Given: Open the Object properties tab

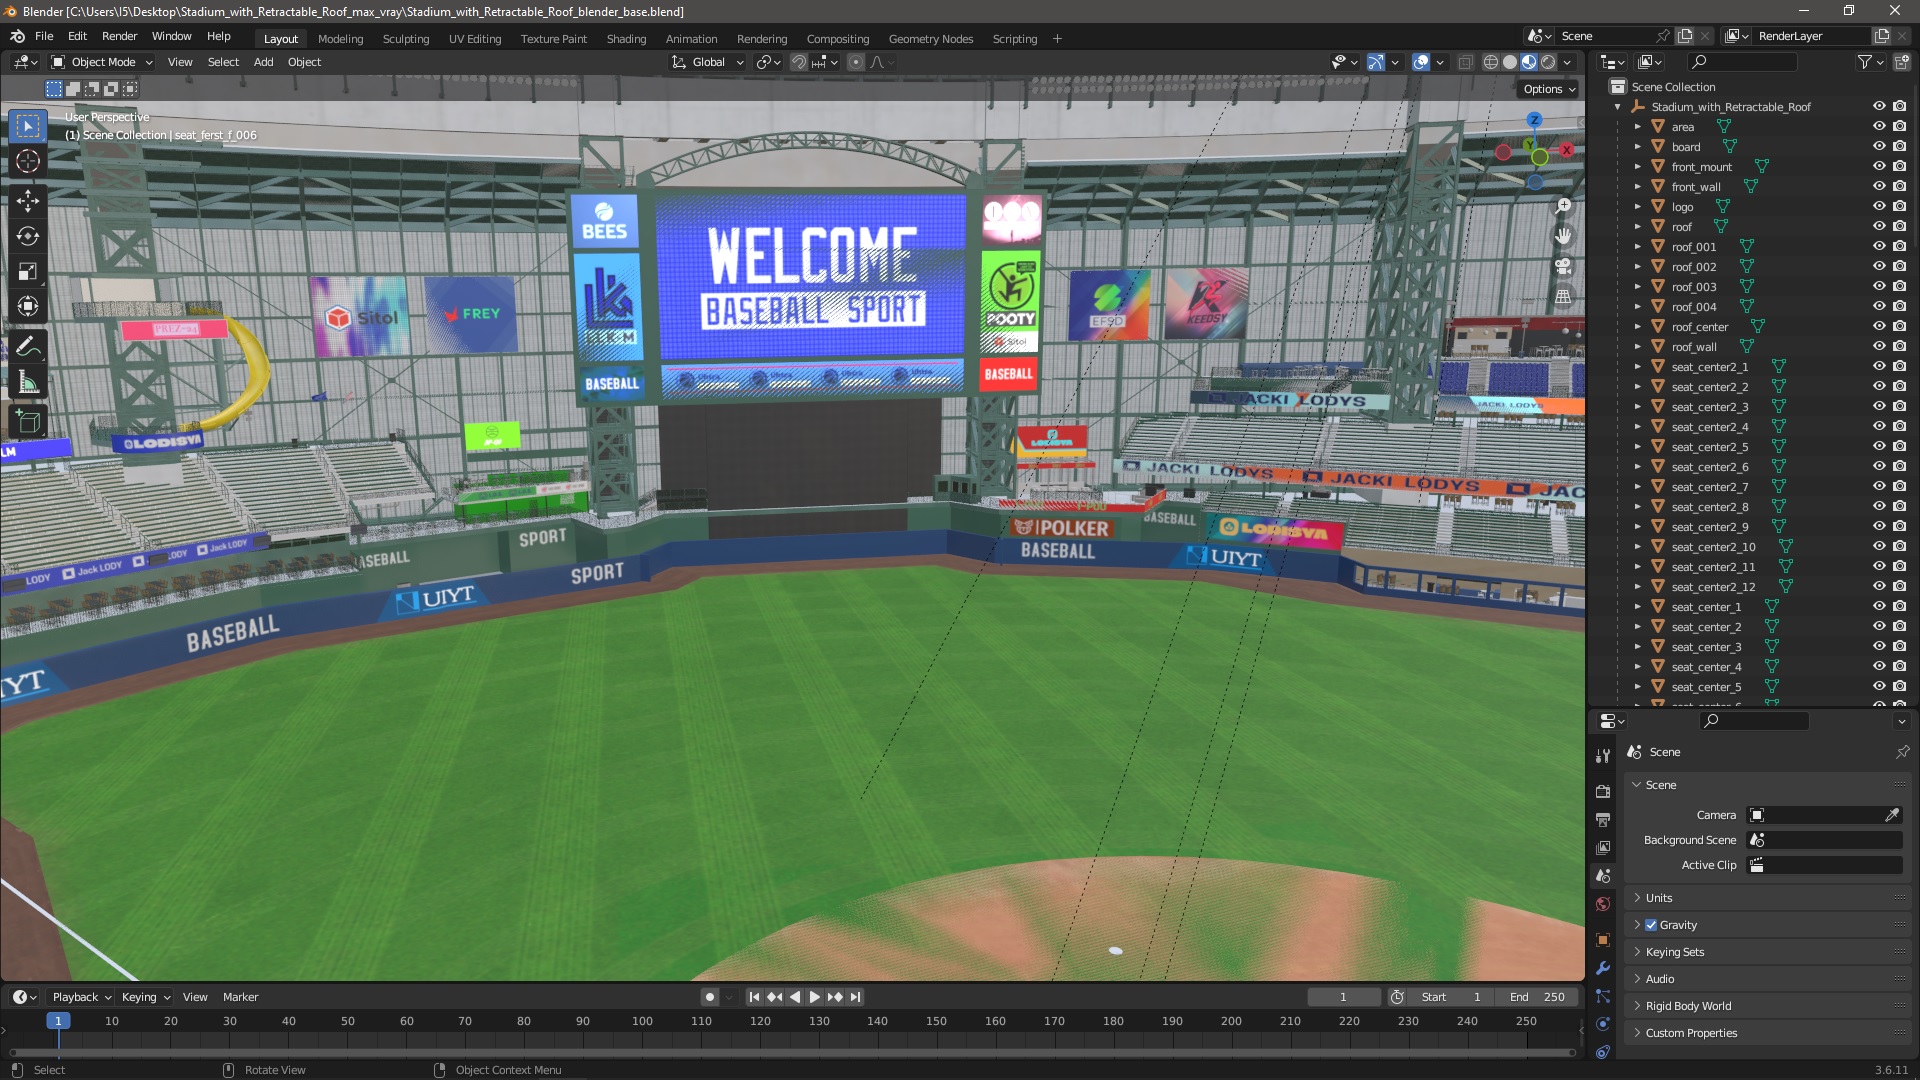Looking at the screenshot, I should (x=1603, y=939).
